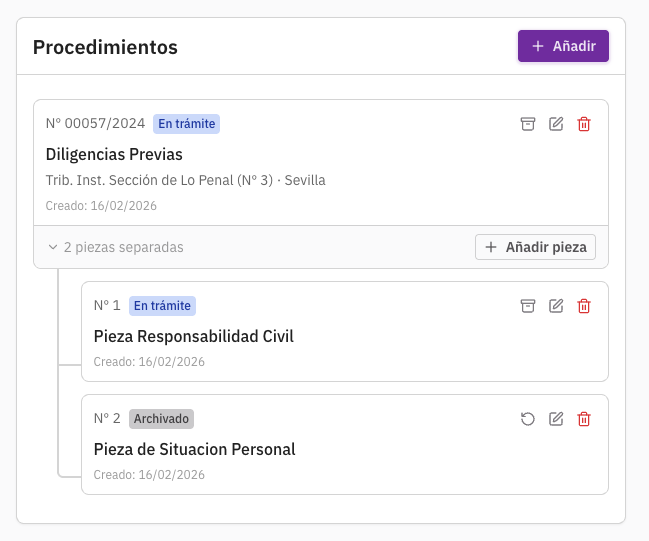Click the En trámite badge on piece Nº 1
The height and width of the screenshot is (541, 649).
click(x=162, y=306)
